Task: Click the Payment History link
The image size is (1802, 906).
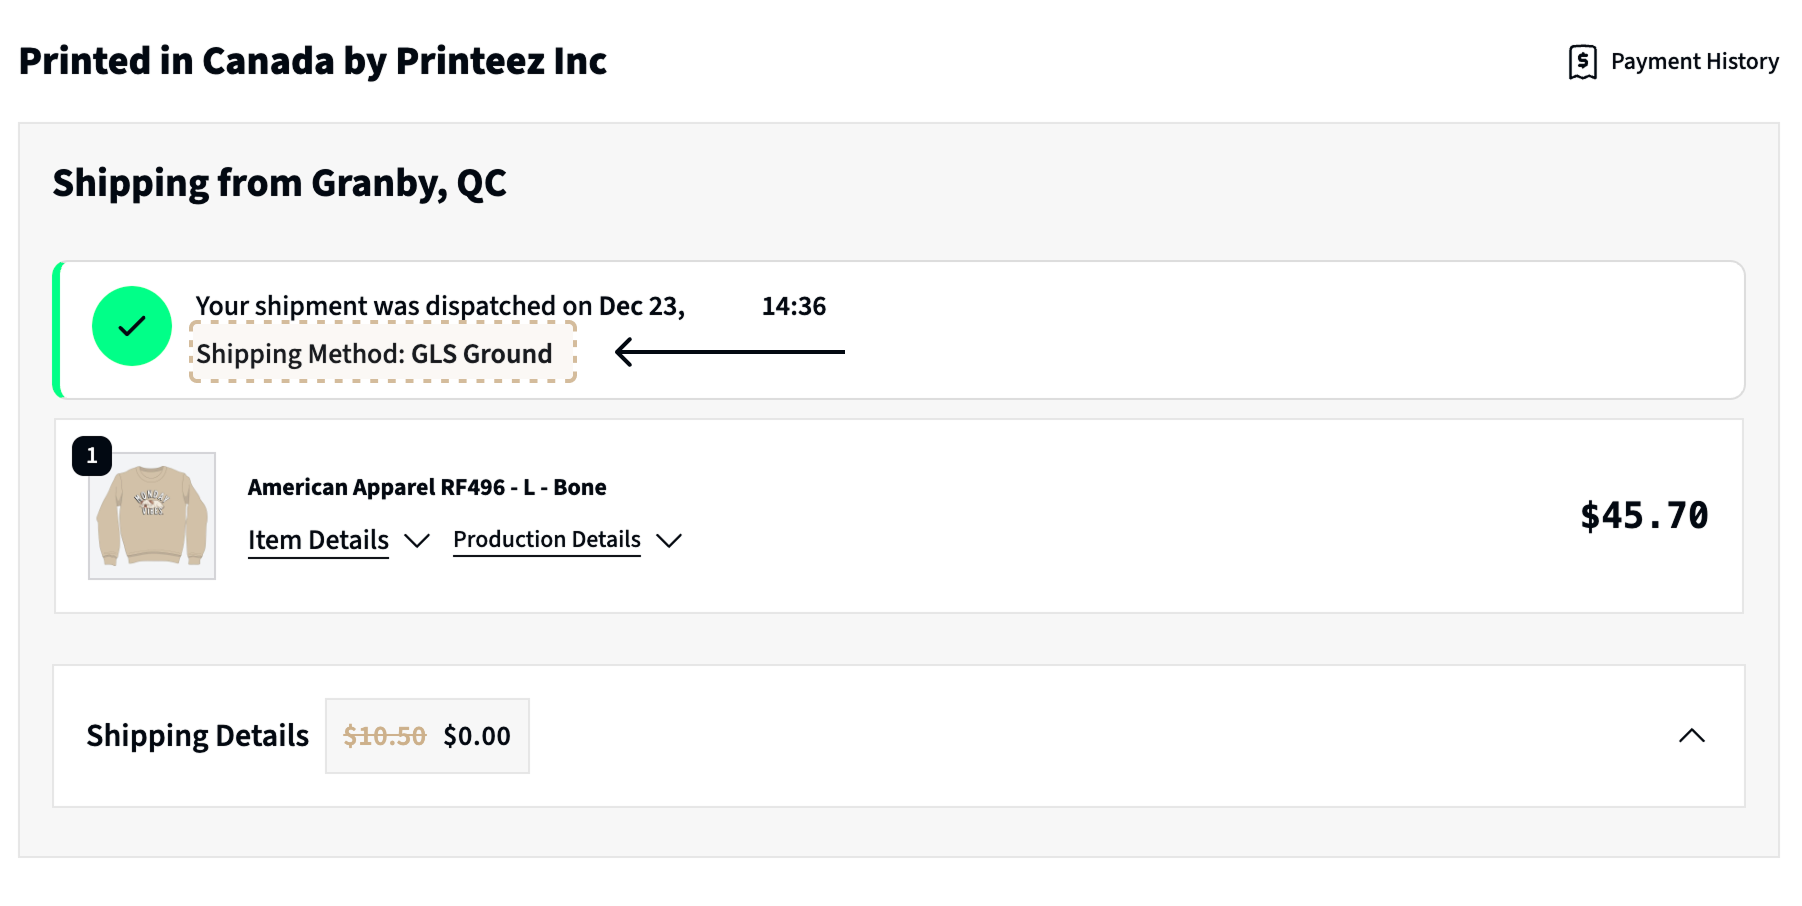Action: point(1694,62)
